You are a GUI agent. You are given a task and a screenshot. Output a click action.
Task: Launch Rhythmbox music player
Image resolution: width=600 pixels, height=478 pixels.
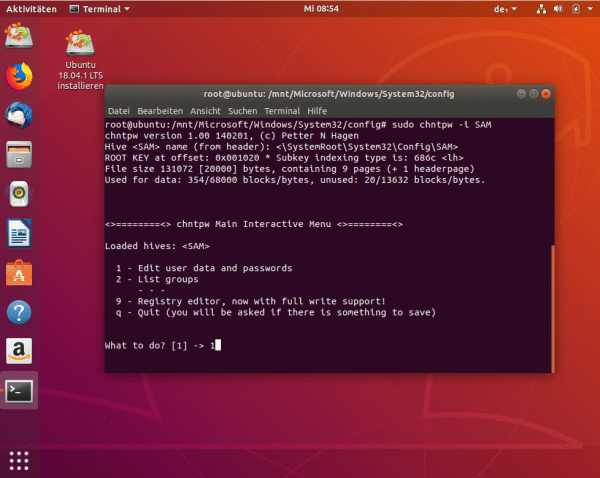pyautogui.click(x=19, y=194)
